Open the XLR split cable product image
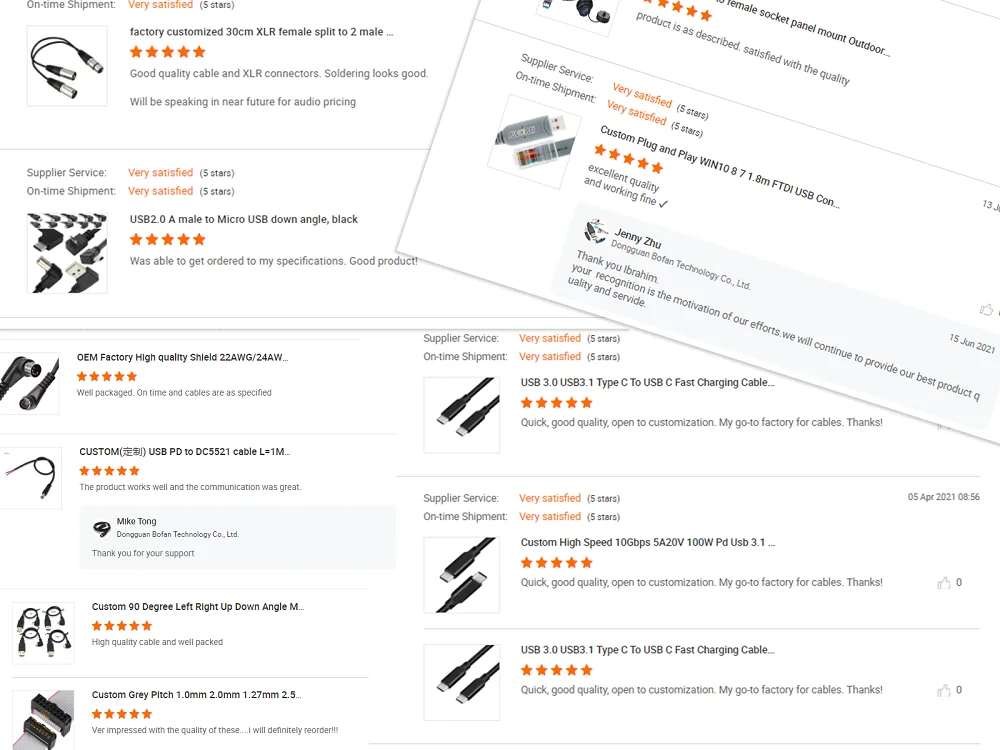Viewport: 1000px width, 750px height. 67,66
